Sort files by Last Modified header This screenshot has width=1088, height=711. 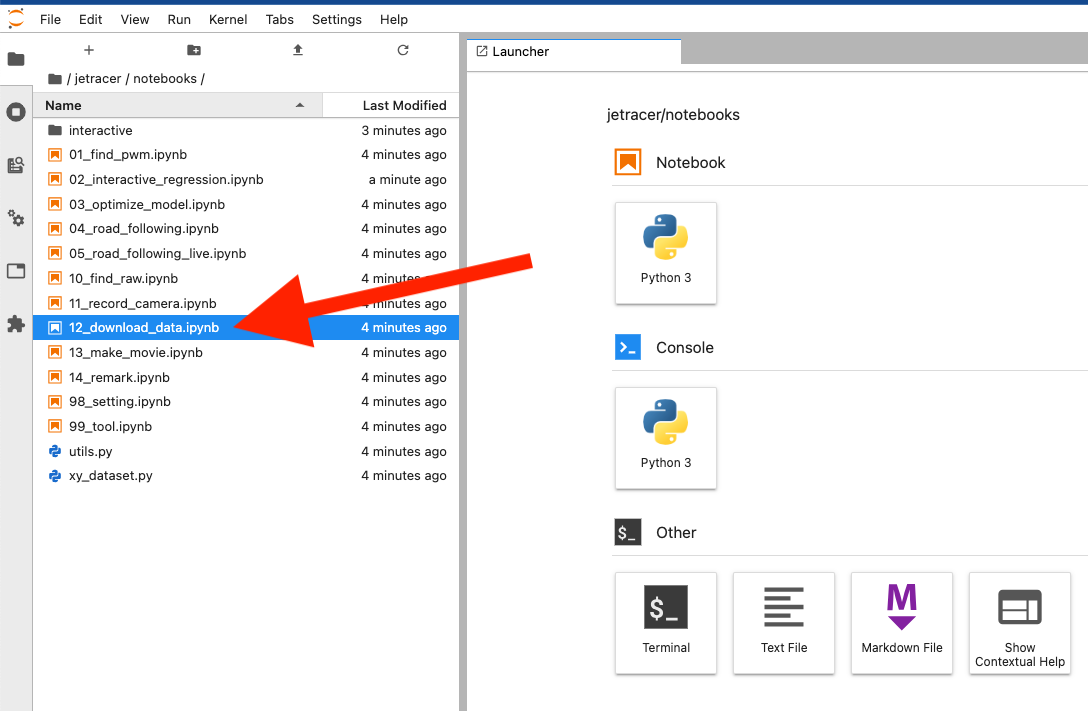[391, 105]
